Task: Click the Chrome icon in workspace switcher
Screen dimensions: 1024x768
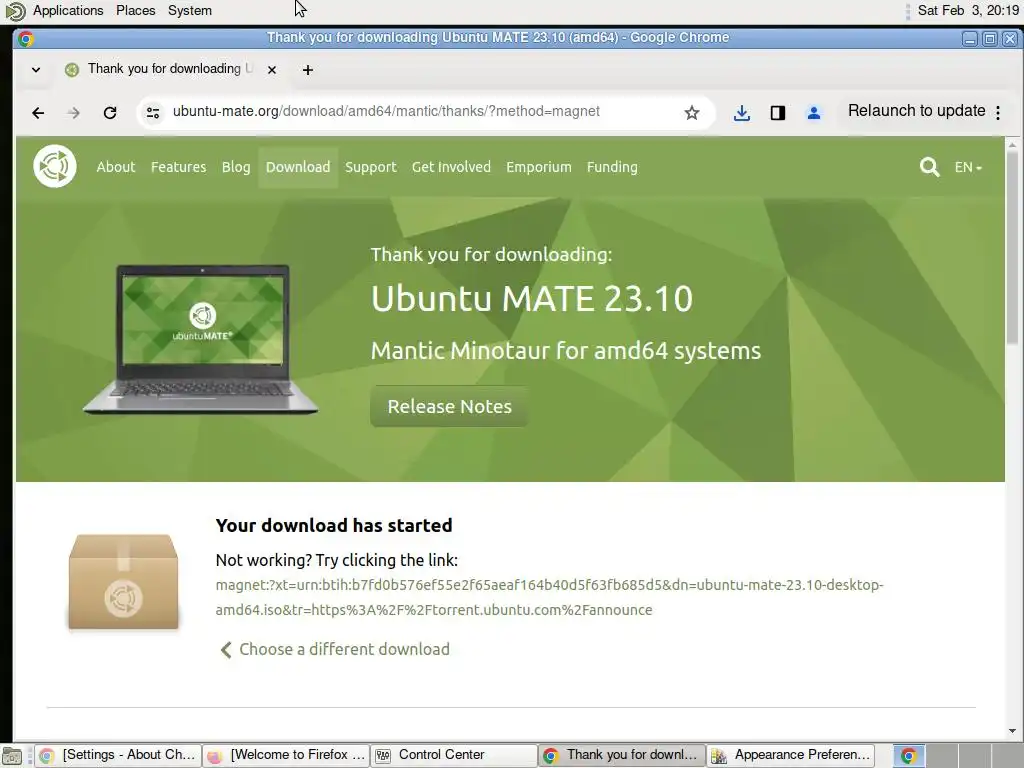Action: pyautogui.click(x=908, y=756)
